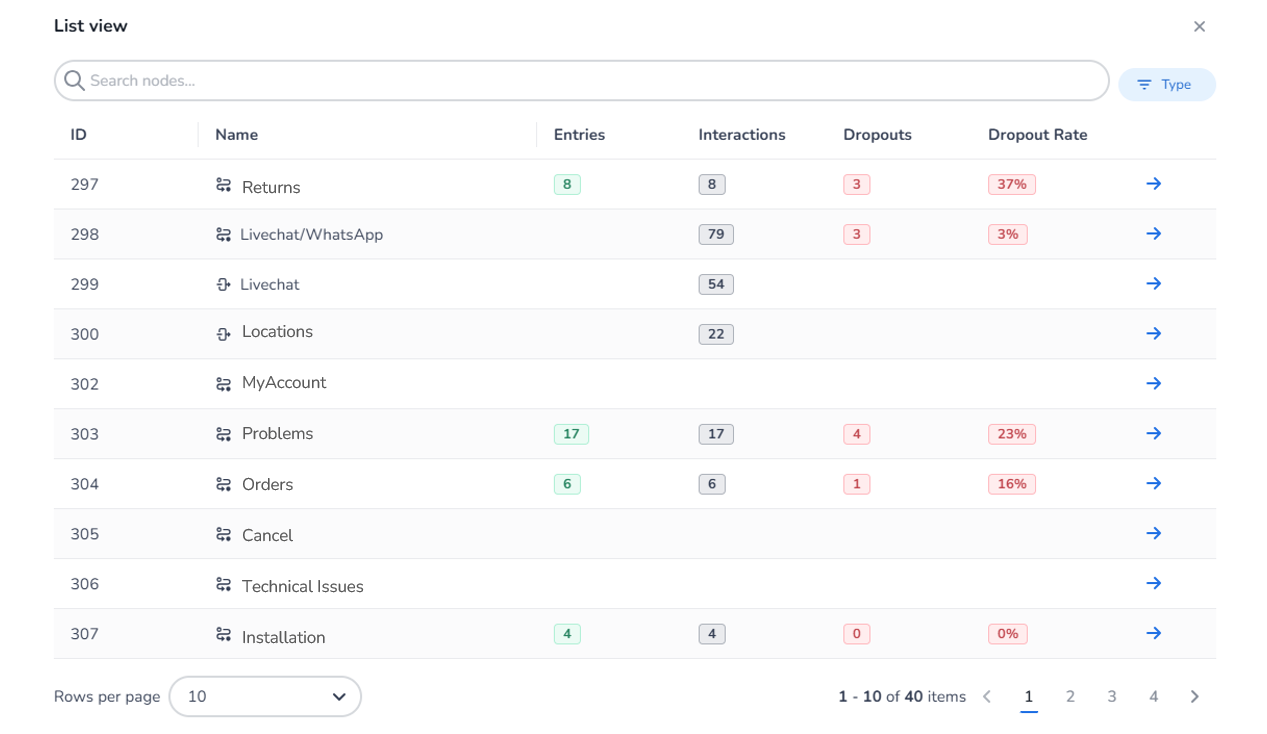Sort by the Dropout Rate column header
Screen dimensions: 1267x734
pyautogui.click(x=1037, y=135)
